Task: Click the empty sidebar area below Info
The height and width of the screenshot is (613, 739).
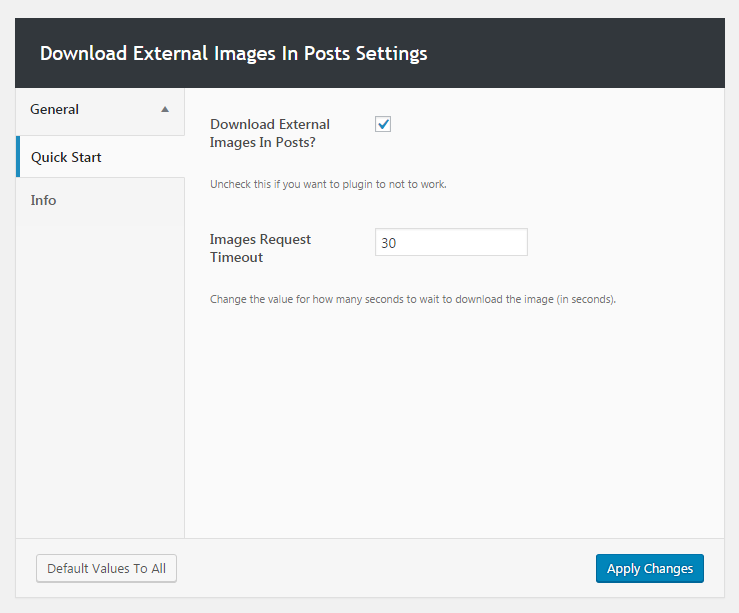Action: [x=100, y=380]
